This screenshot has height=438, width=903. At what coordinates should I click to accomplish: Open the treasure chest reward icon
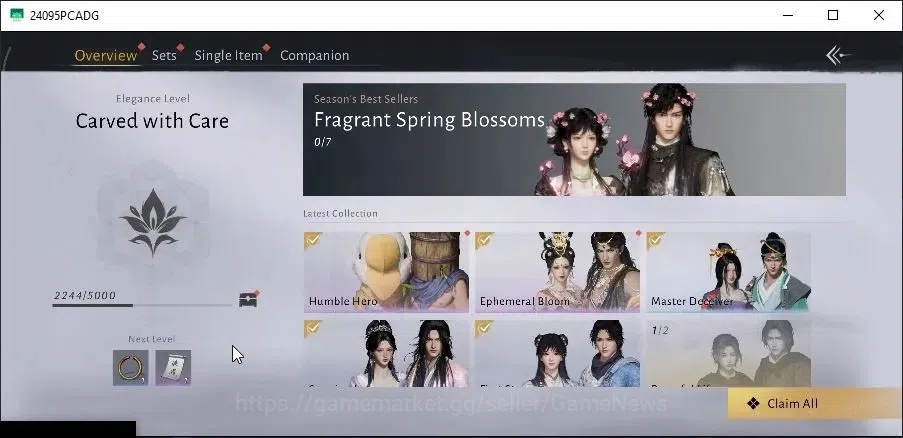pyautogui.click(x=248, y=299)
